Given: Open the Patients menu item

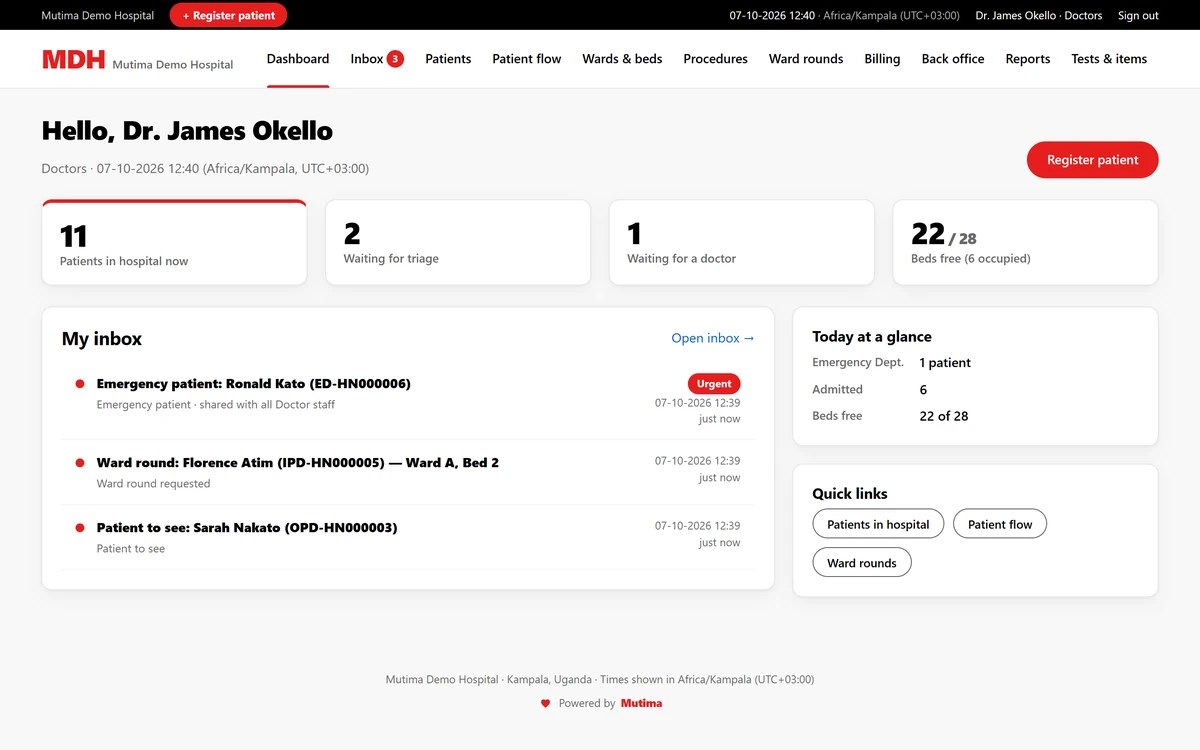Looking at the screenshot, I should point(448,59).
